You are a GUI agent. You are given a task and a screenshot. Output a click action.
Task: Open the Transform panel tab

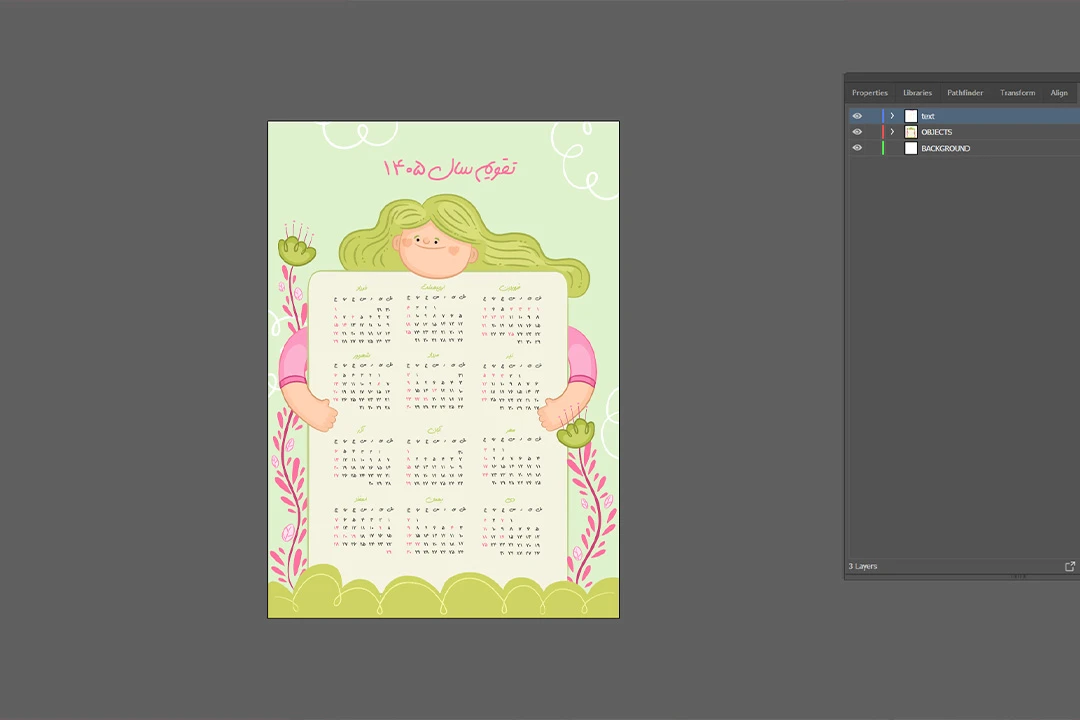coord(1017,93)
